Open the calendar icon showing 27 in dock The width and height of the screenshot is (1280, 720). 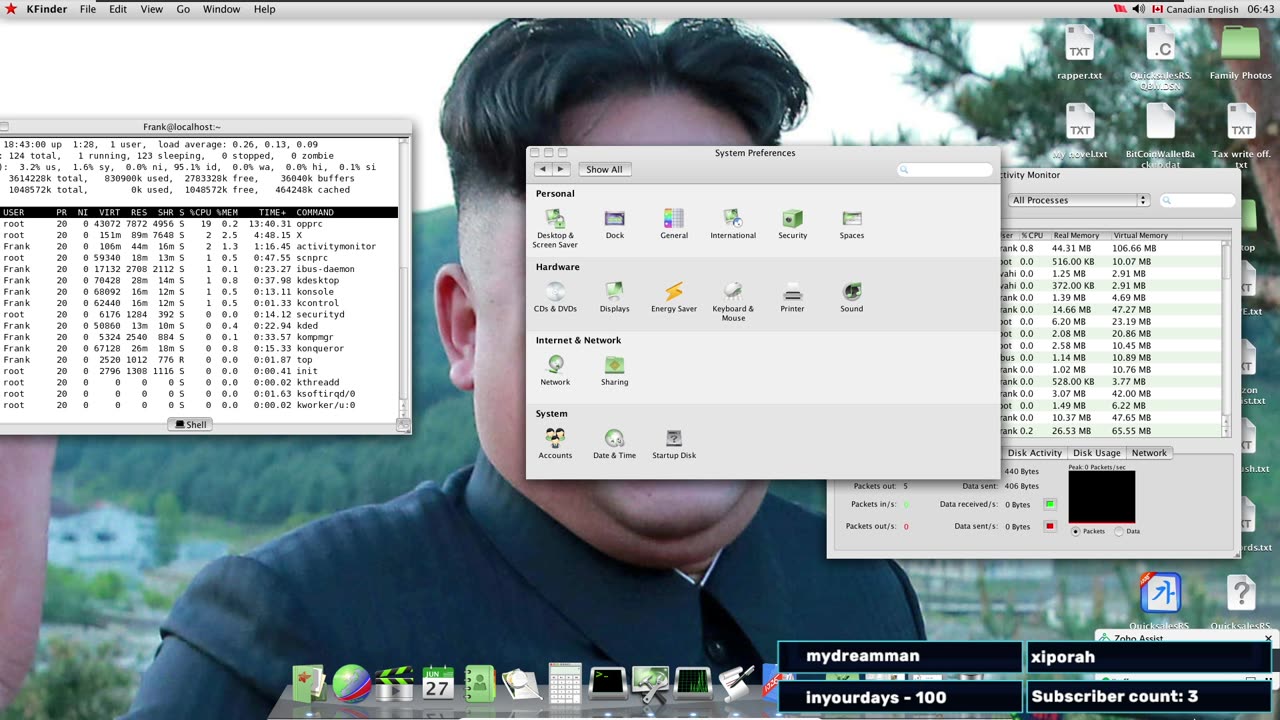click(x=437, y=684)
